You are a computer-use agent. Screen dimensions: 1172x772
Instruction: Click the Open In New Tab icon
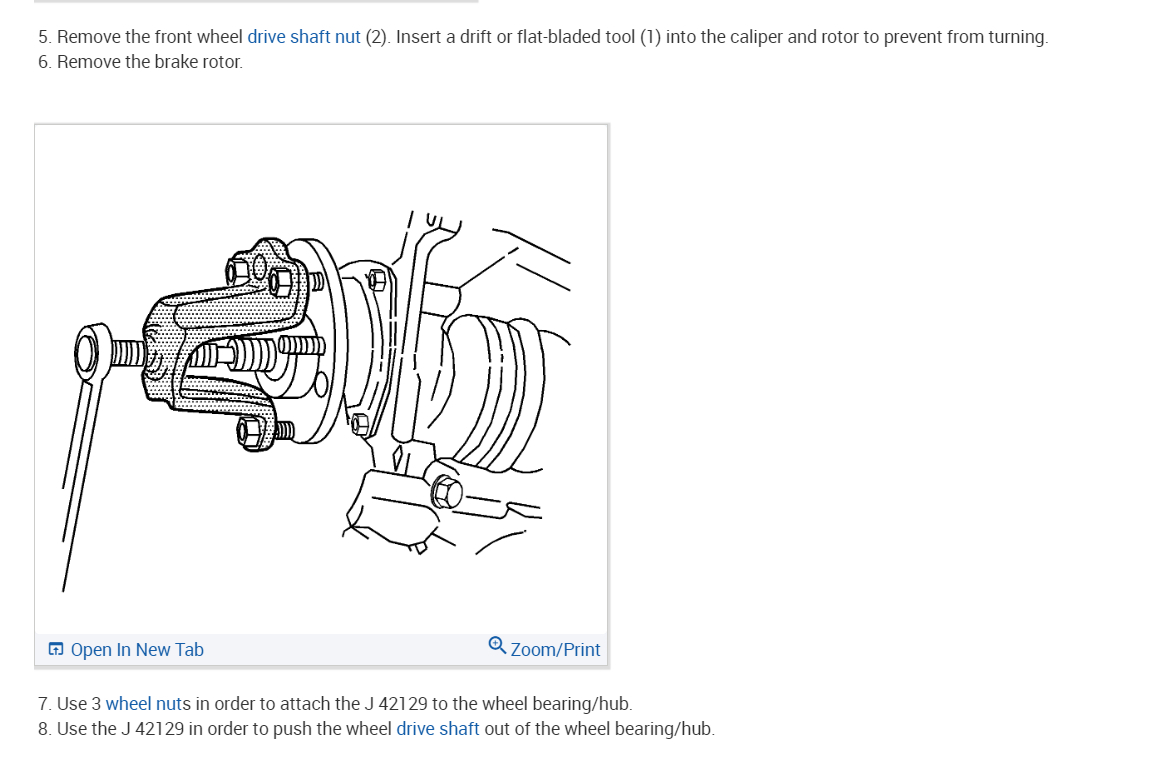56,649
